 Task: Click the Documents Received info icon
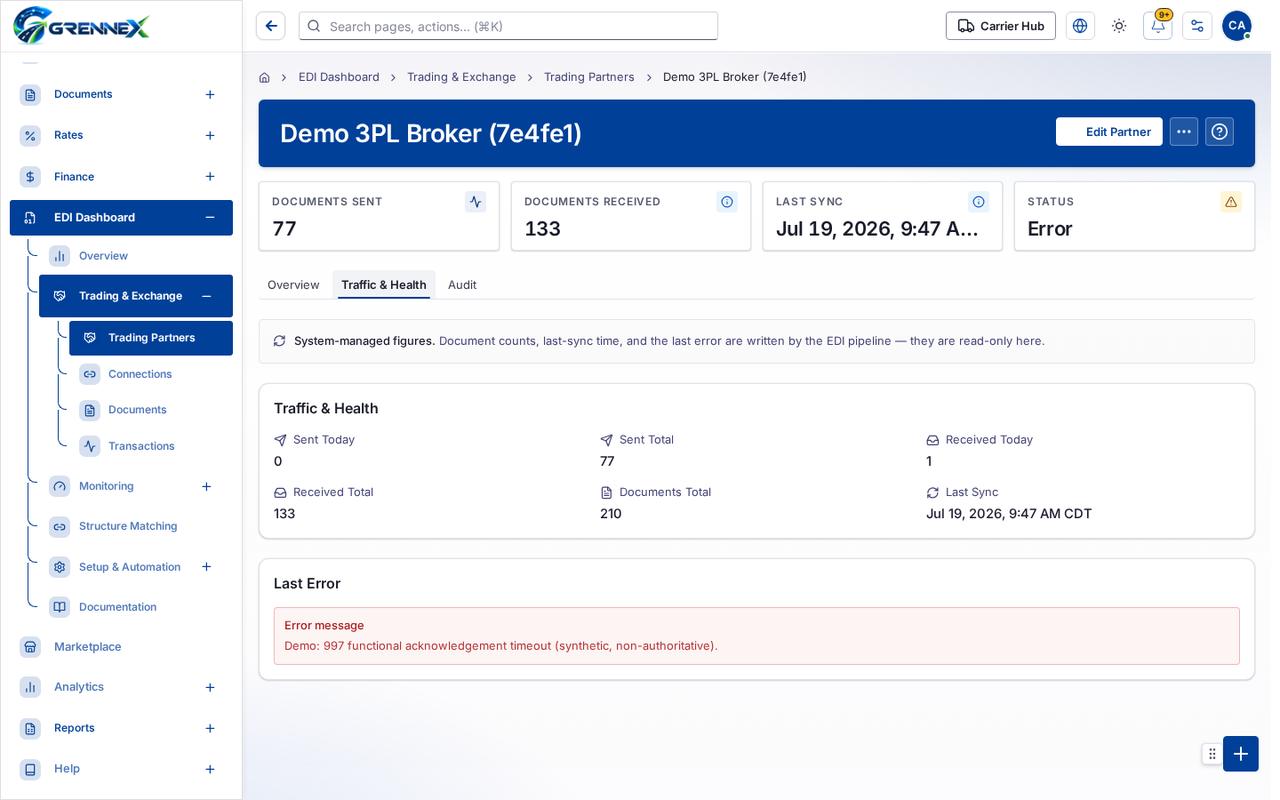click(x=727, y=202)
